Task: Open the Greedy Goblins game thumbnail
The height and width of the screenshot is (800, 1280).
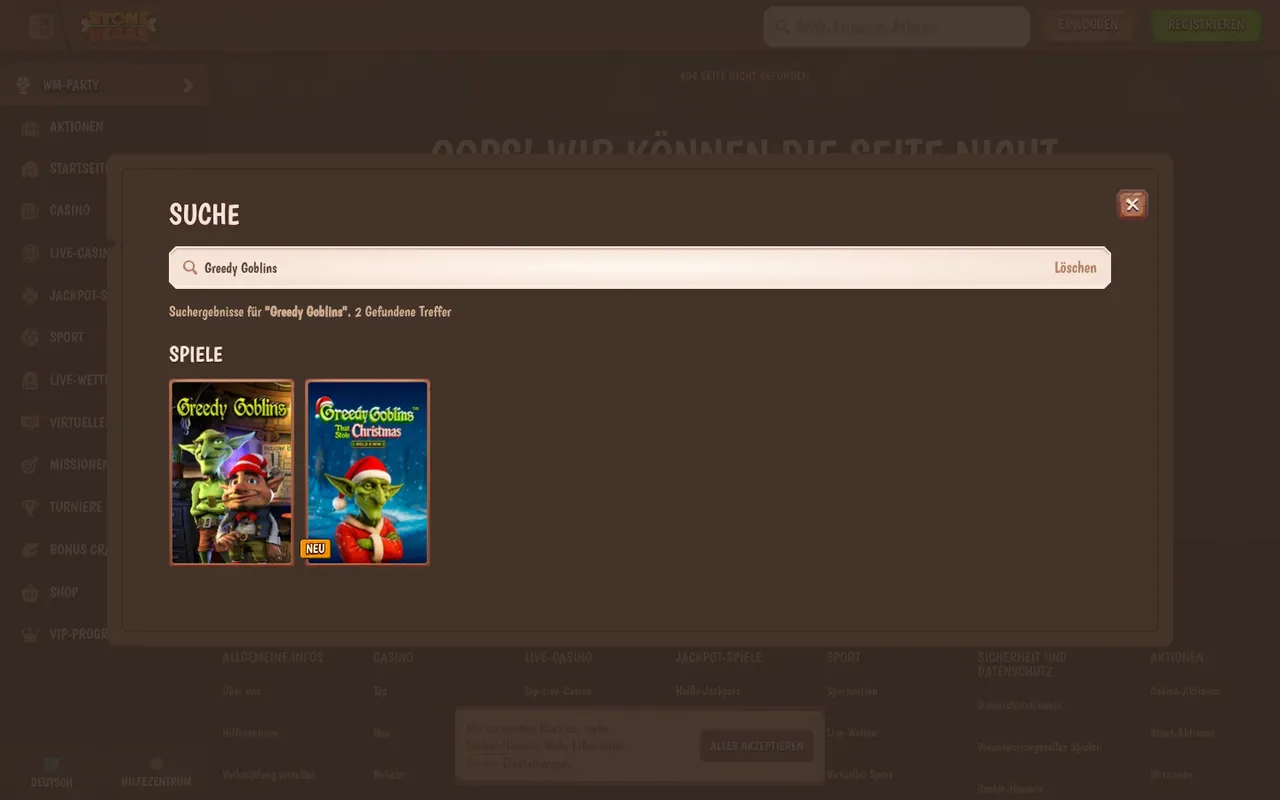Action: coord(232,472)
